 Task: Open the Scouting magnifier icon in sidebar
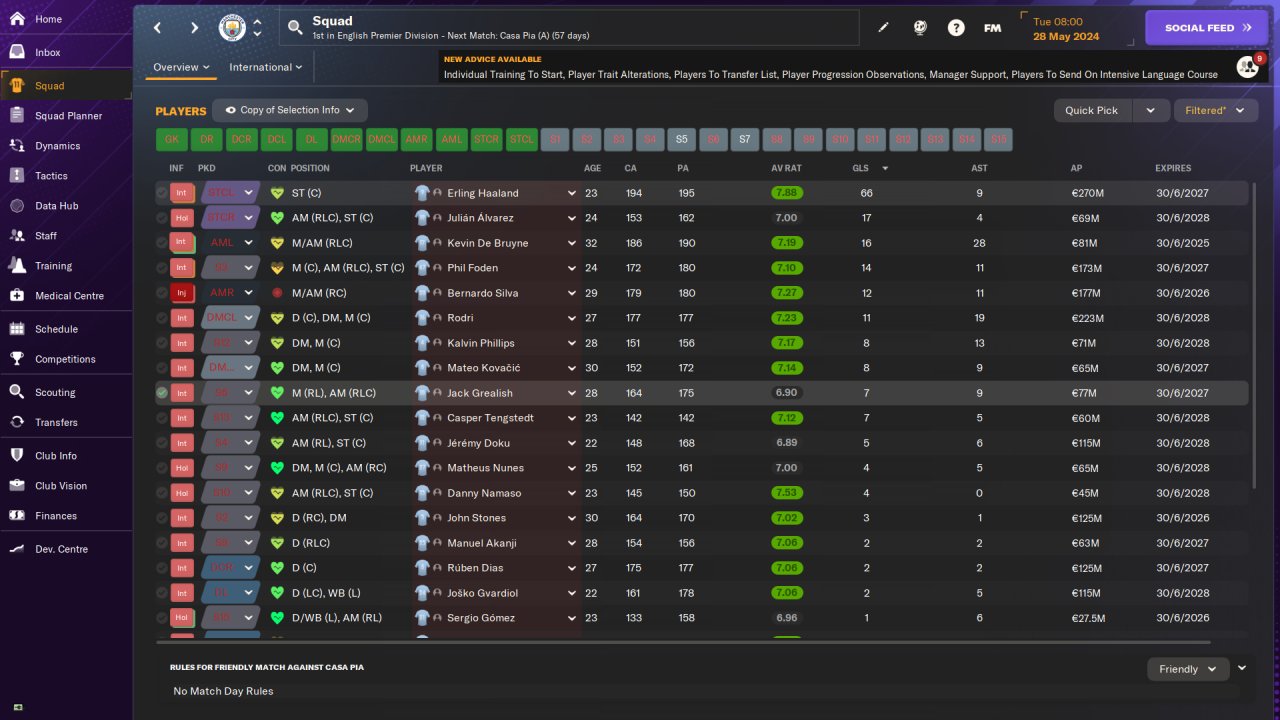point(17,392)
